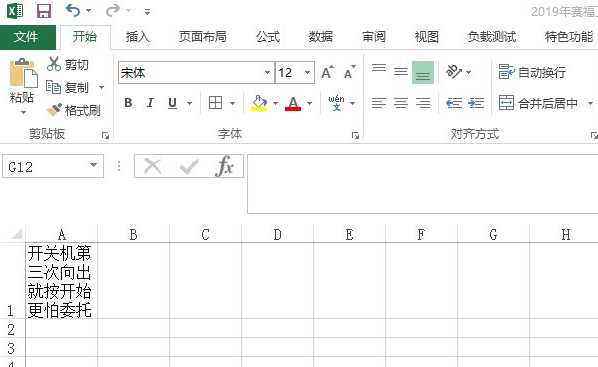Open the 字体 dialog launcher
The width and height of the screenshot is (598, 367).
(x=355, y=135)
